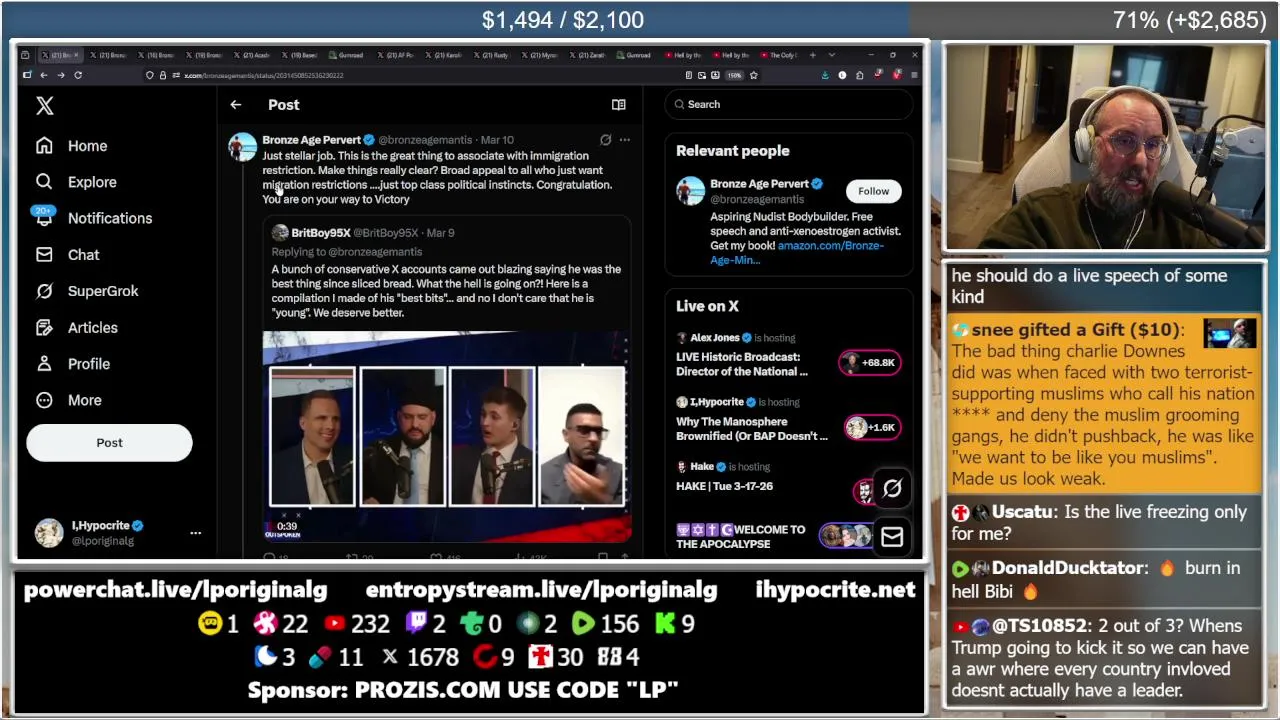Click the browser Back arrow
1280x720 pixels.
point(44,75)
